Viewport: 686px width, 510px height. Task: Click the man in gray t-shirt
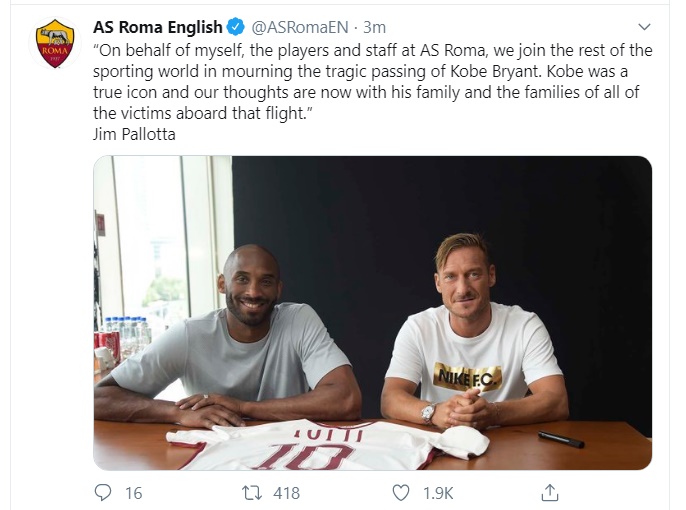pyautogui.click(x=240, y=340)
